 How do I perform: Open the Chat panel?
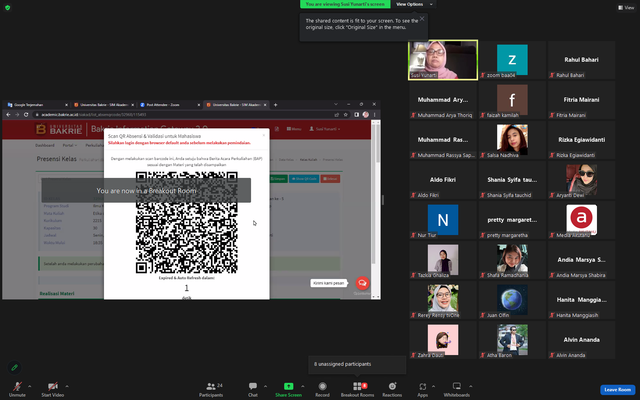tap(253, 389)
